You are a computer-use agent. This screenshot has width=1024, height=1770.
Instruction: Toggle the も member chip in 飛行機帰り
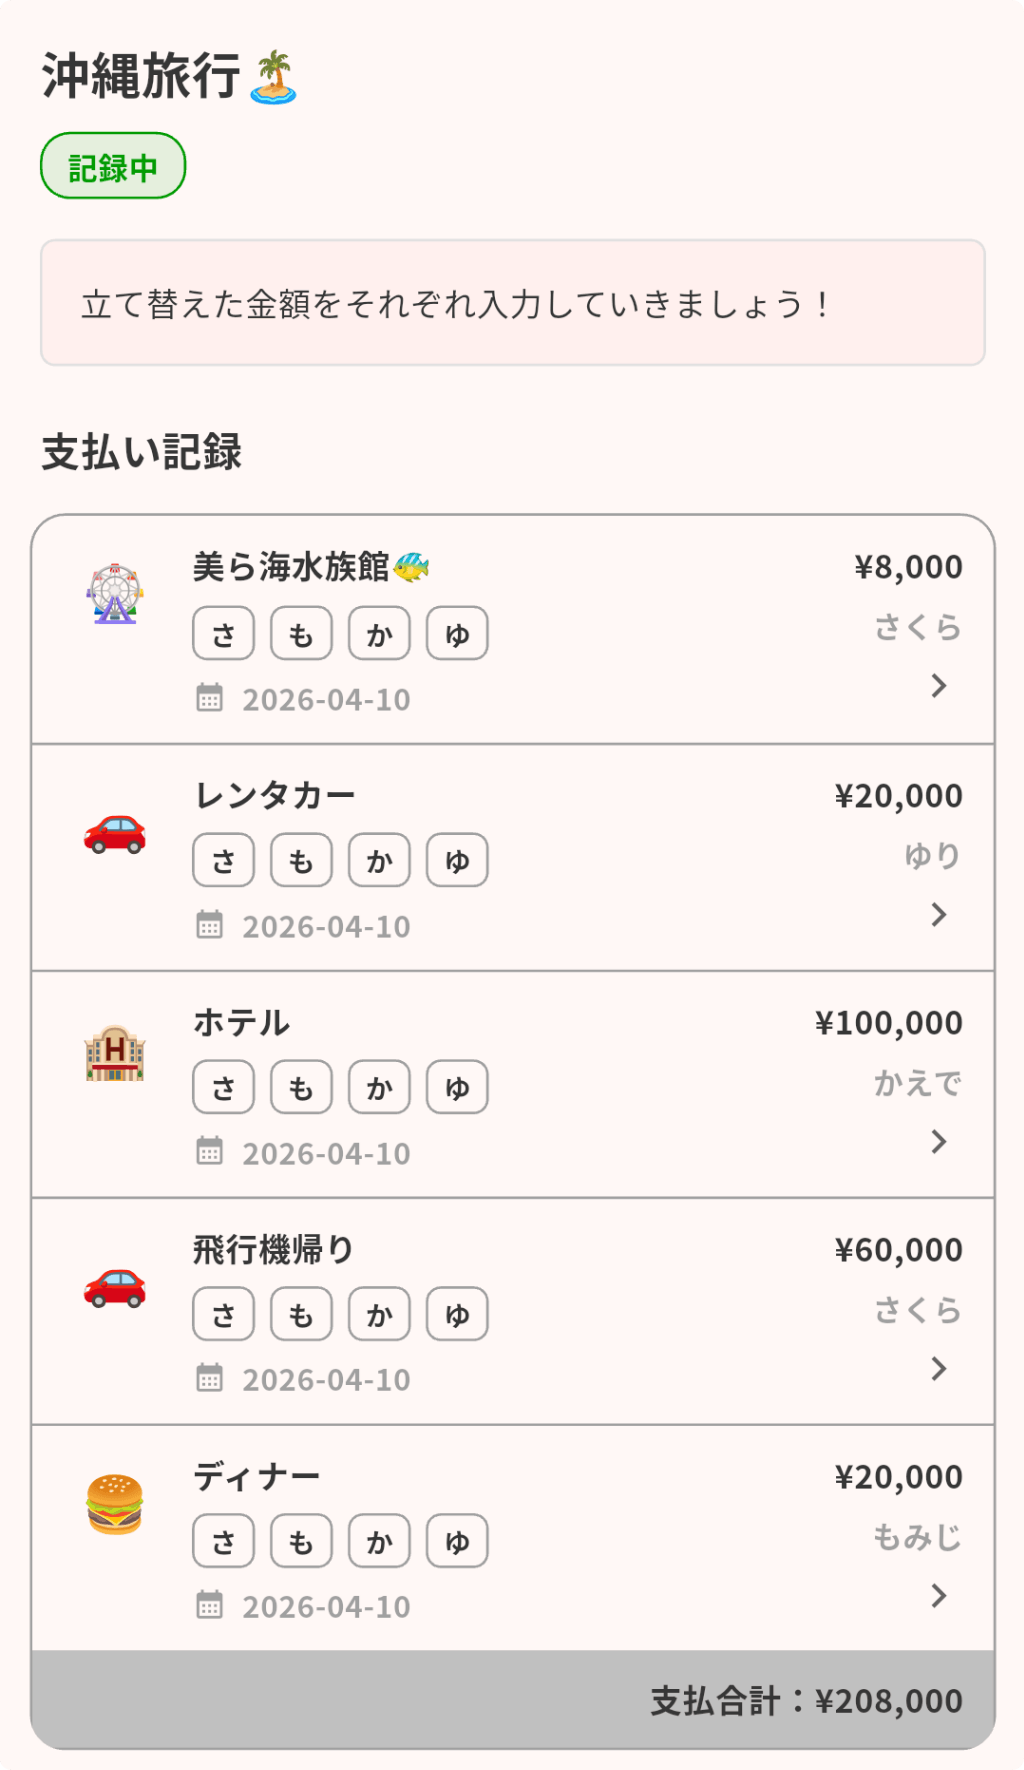click(301, 1315)
